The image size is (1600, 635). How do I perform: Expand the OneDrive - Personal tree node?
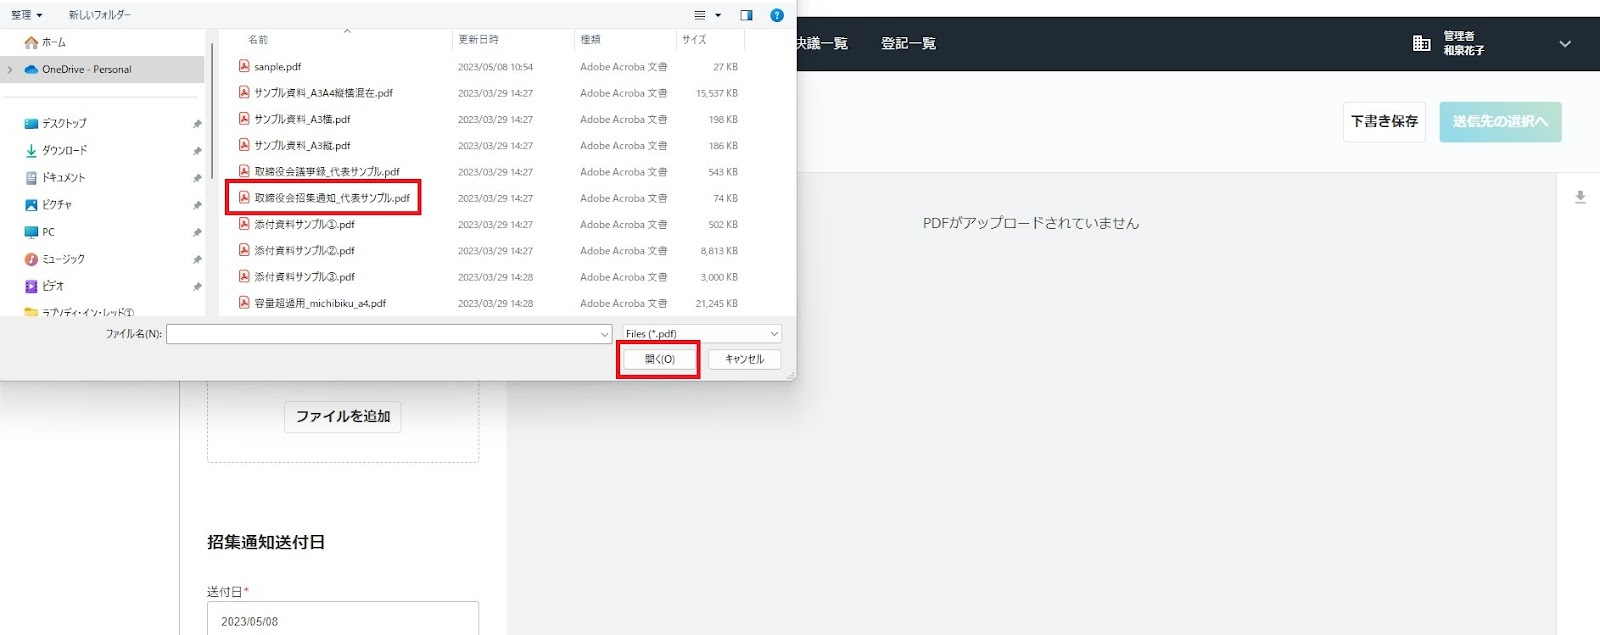[10, 70]
